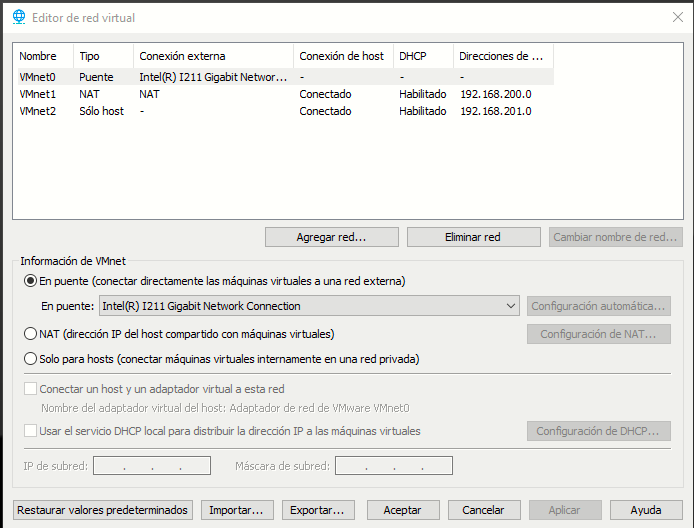694x528 pixels.
Task: Click the 'Agregar red...' button
Action: point(332,237)
